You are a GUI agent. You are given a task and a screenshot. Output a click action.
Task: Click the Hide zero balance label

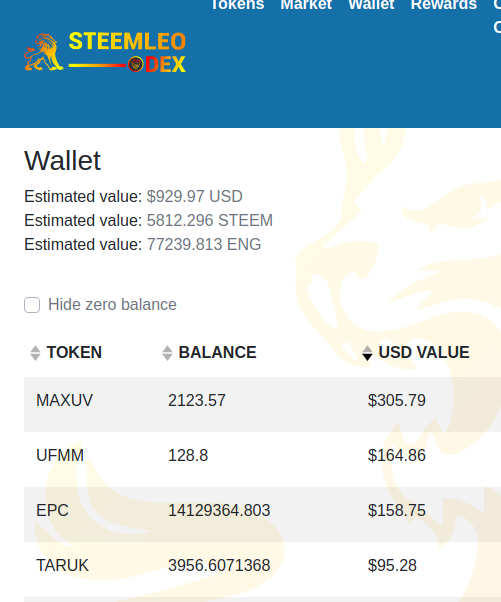112,305
